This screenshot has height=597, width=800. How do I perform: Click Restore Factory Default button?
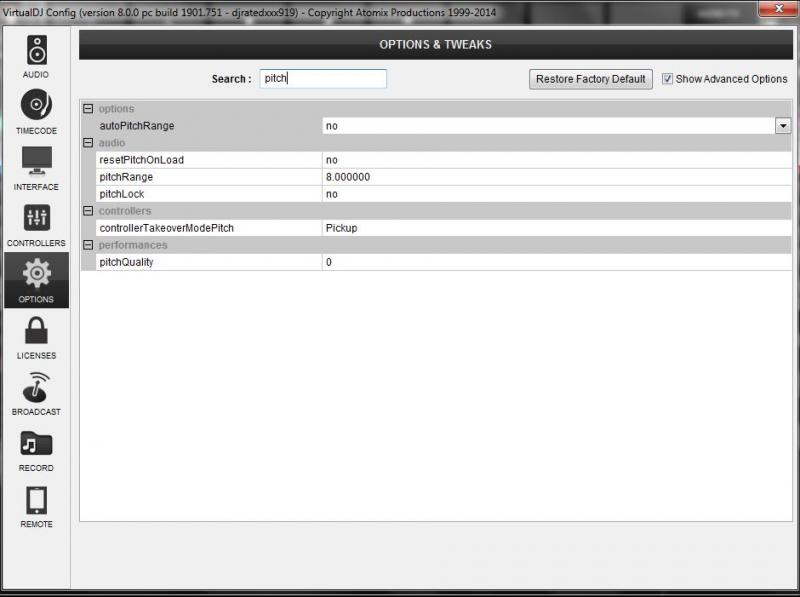pyautogui.click(x=590, y=79)
